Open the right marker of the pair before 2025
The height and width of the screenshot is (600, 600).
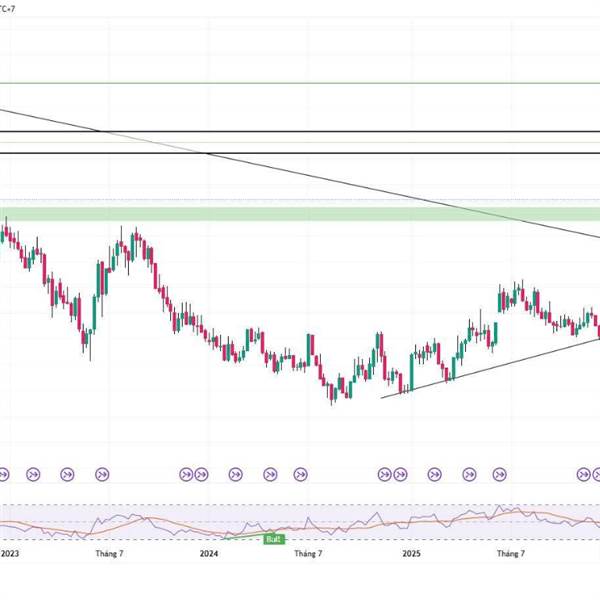pyautogui.click(x=400, y=474)
